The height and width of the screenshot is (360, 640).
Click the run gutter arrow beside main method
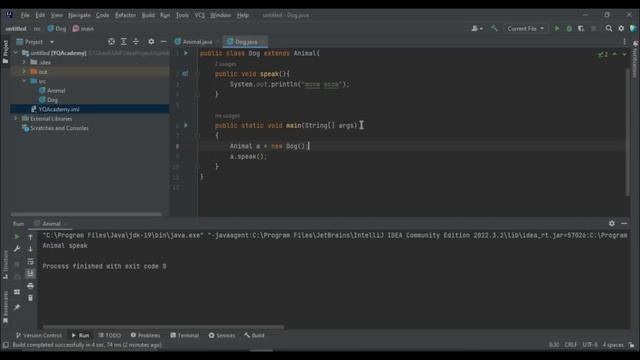coord(186,125)
